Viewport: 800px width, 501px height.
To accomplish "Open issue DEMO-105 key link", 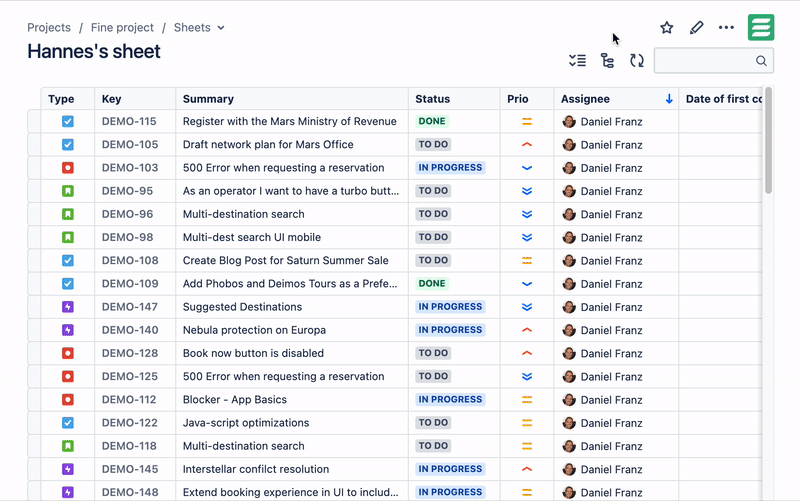I will pos(130,144).
